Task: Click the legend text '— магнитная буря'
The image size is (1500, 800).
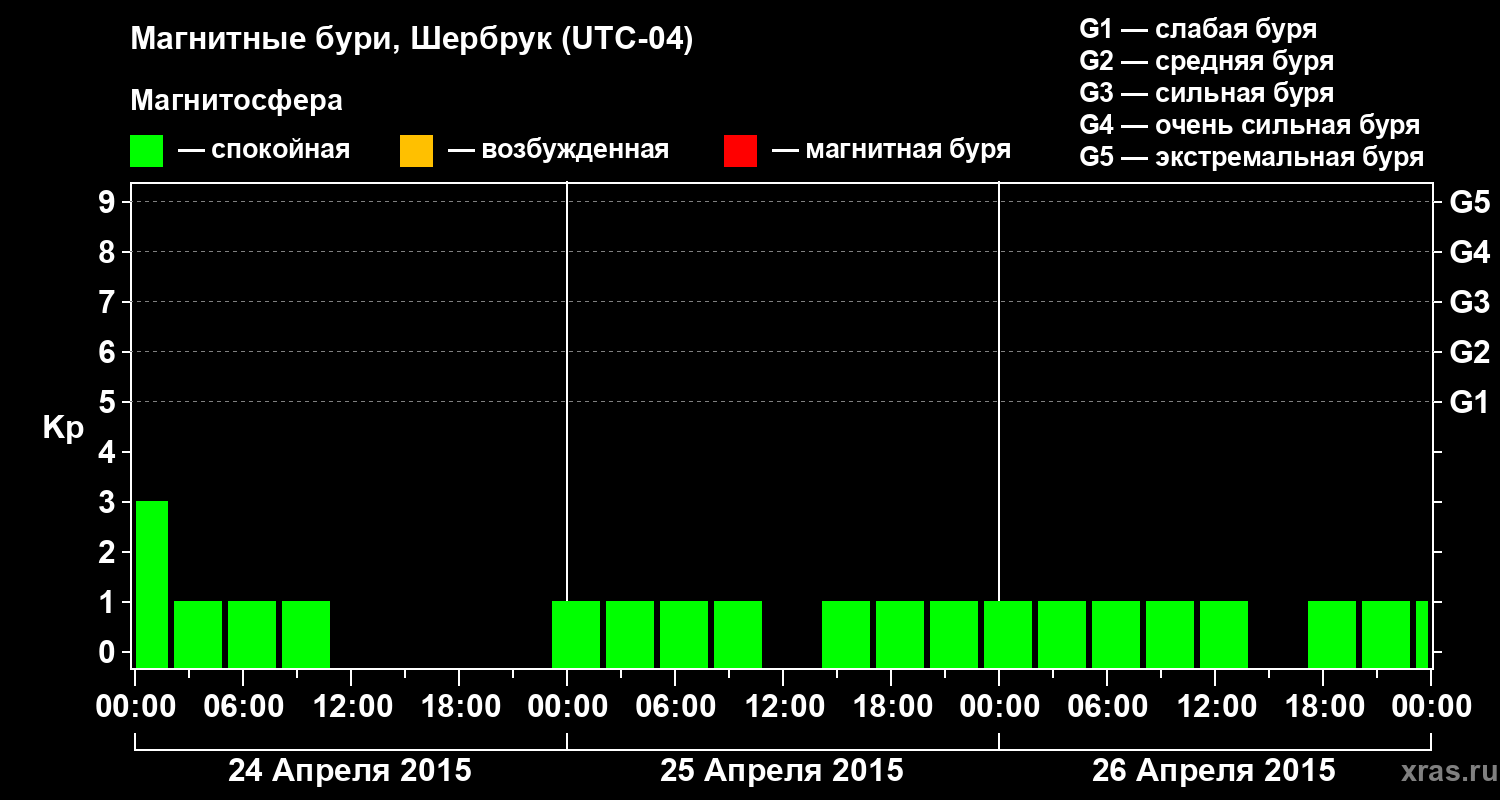Action: tap(891, 151)
